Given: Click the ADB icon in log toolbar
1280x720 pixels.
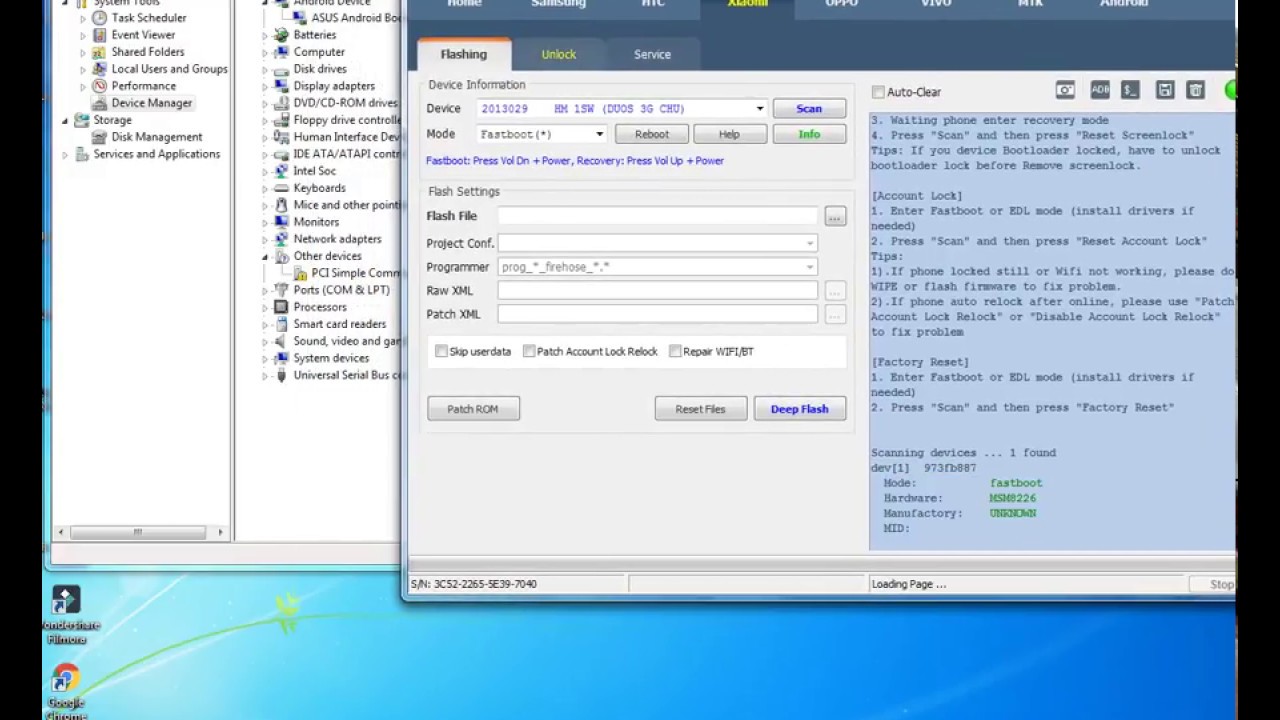Looking at the screenshot, I should [1100, 90].
